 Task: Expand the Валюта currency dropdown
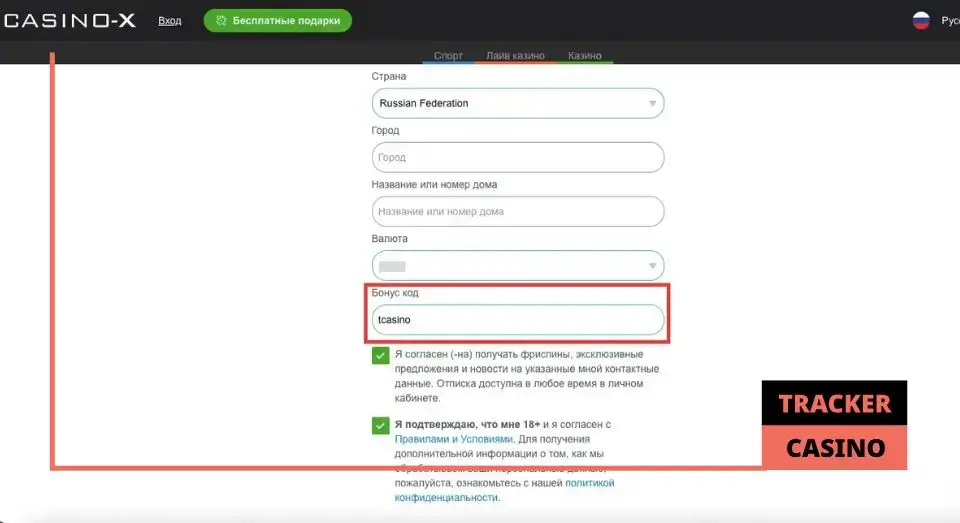click(517, 266)
